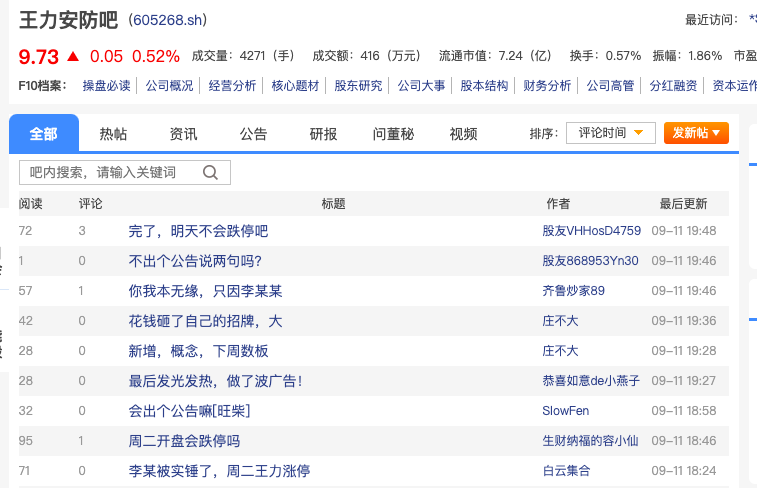
Task: Switch to the 资讯 tab
Action: tap(183, 134)
